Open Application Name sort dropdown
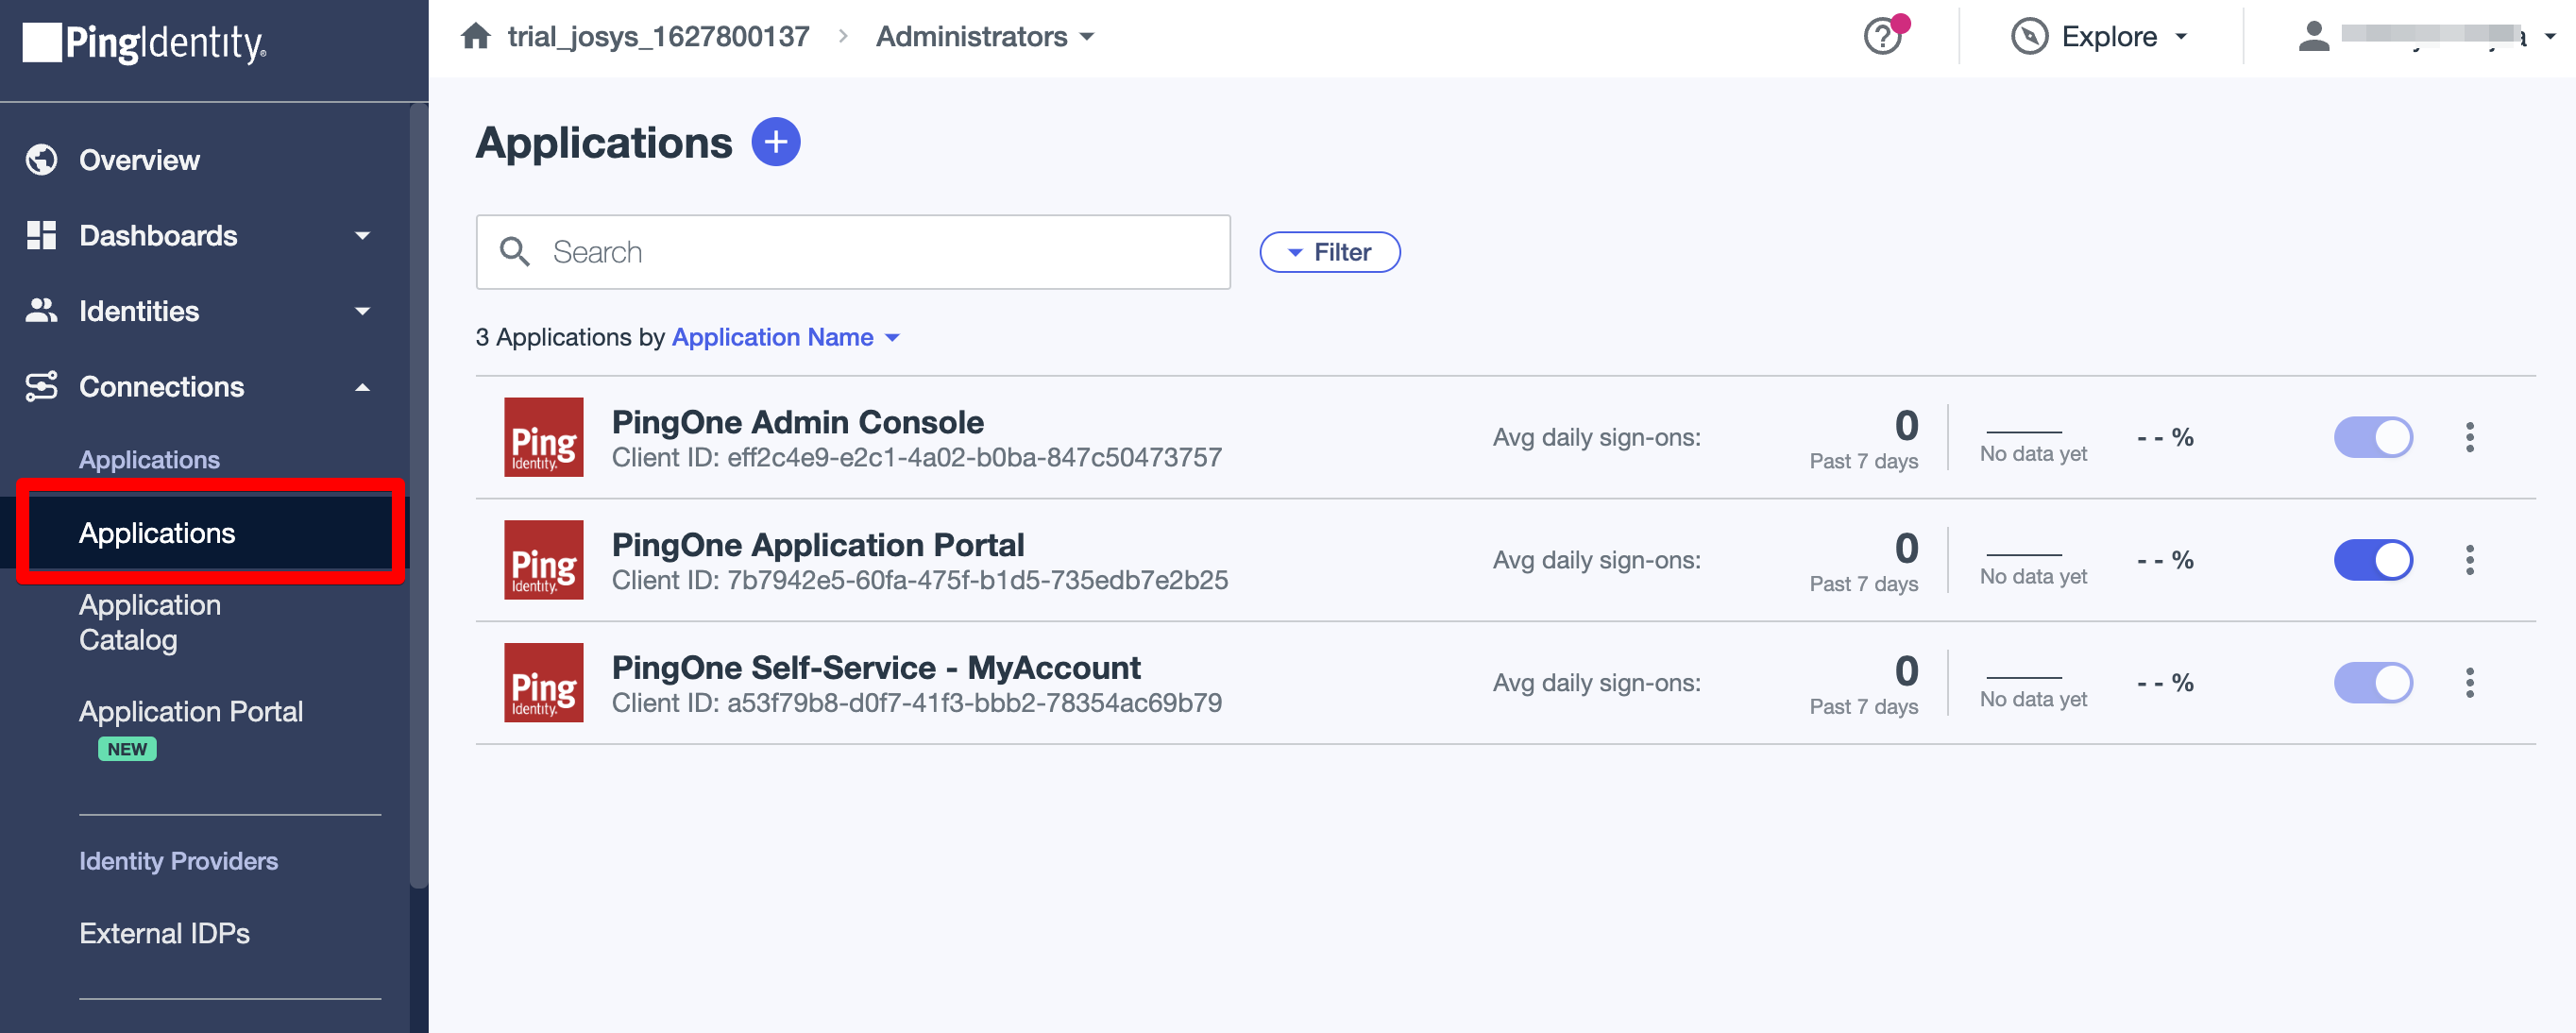This screenshot has width=2576, height=1033. pos(785,338)
